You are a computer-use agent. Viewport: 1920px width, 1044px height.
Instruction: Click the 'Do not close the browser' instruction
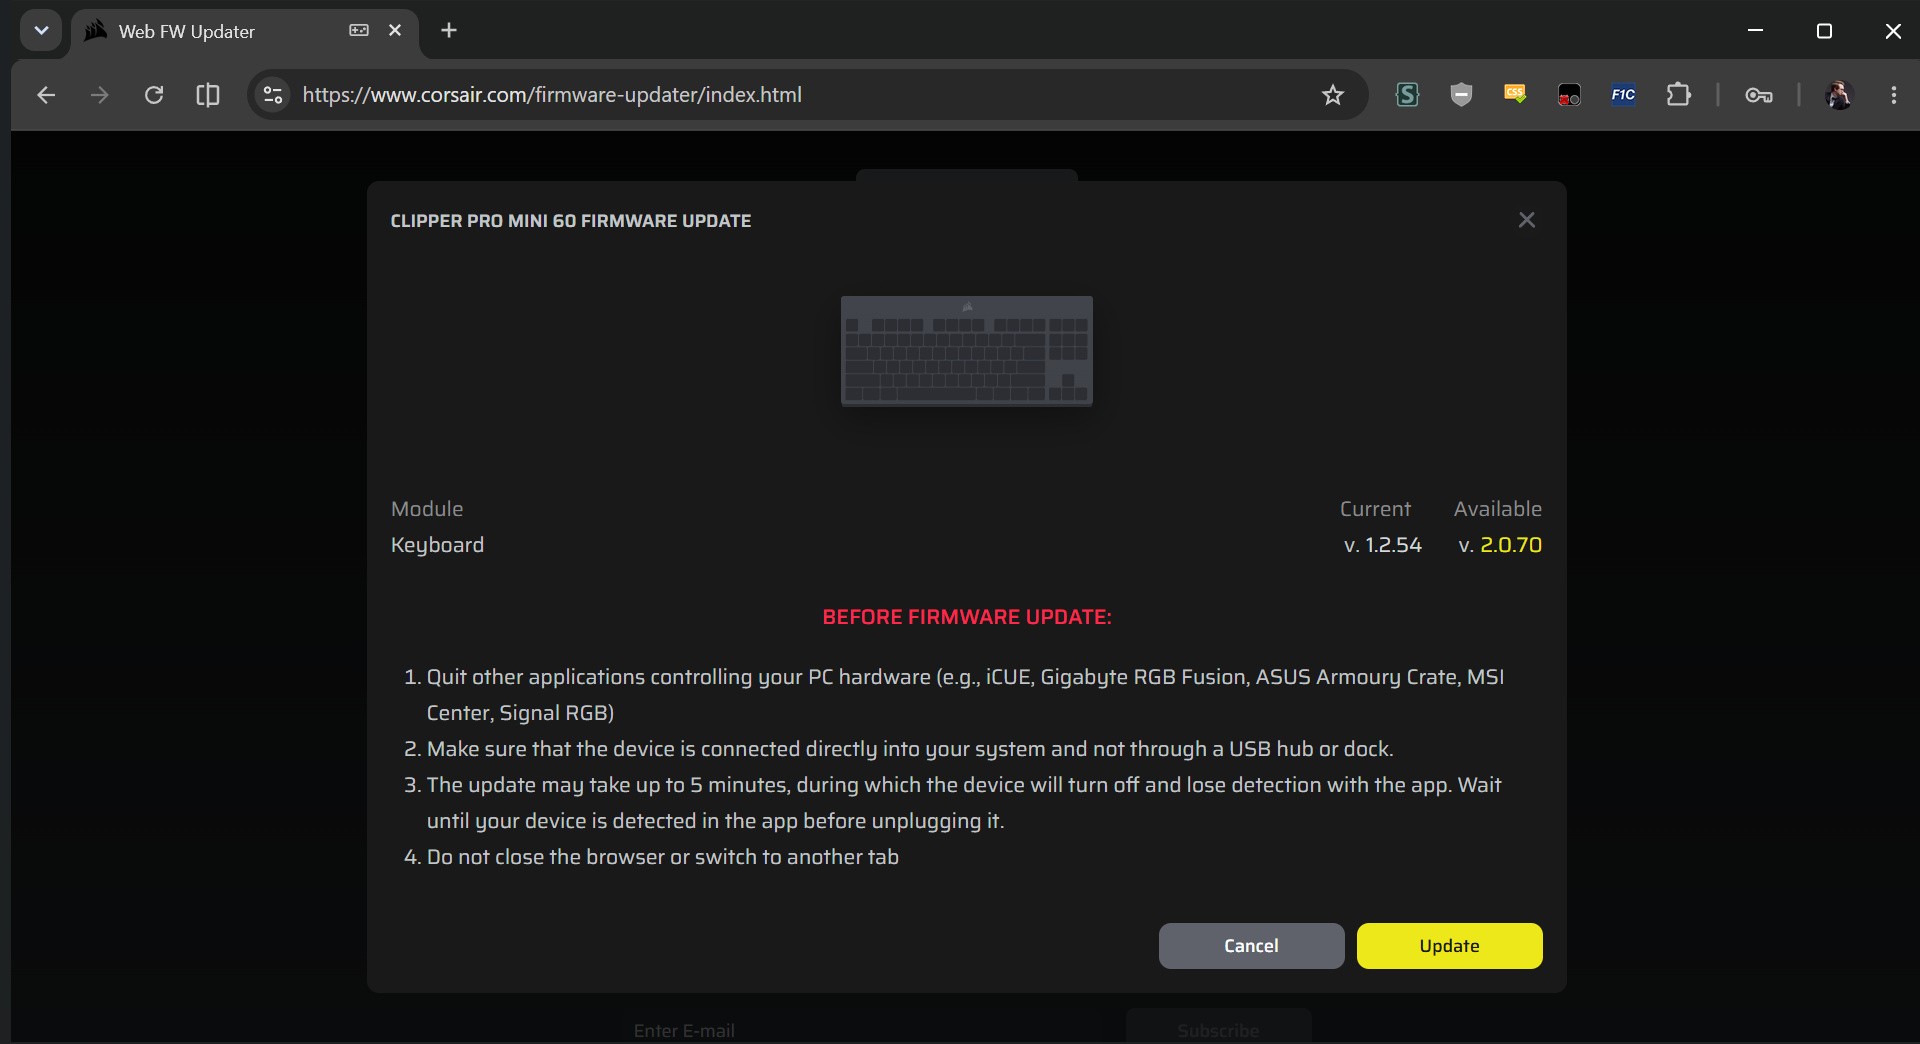click(x=663, y=857)
